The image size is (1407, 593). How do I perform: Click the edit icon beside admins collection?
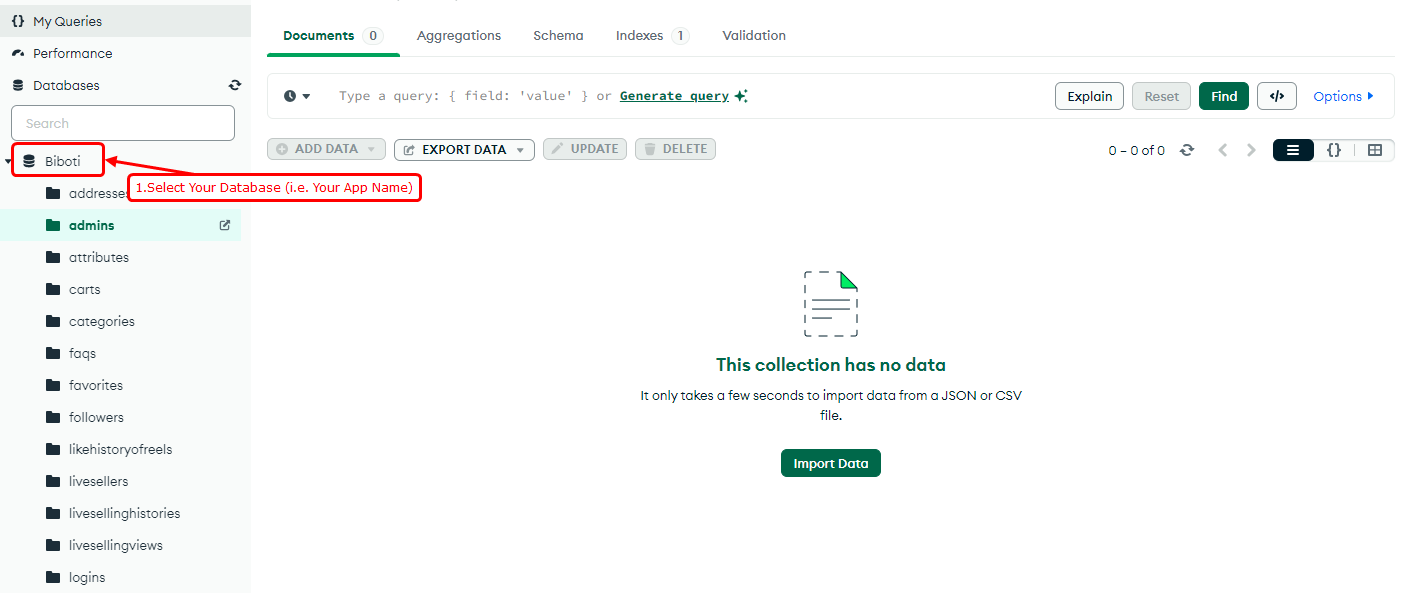223,224
